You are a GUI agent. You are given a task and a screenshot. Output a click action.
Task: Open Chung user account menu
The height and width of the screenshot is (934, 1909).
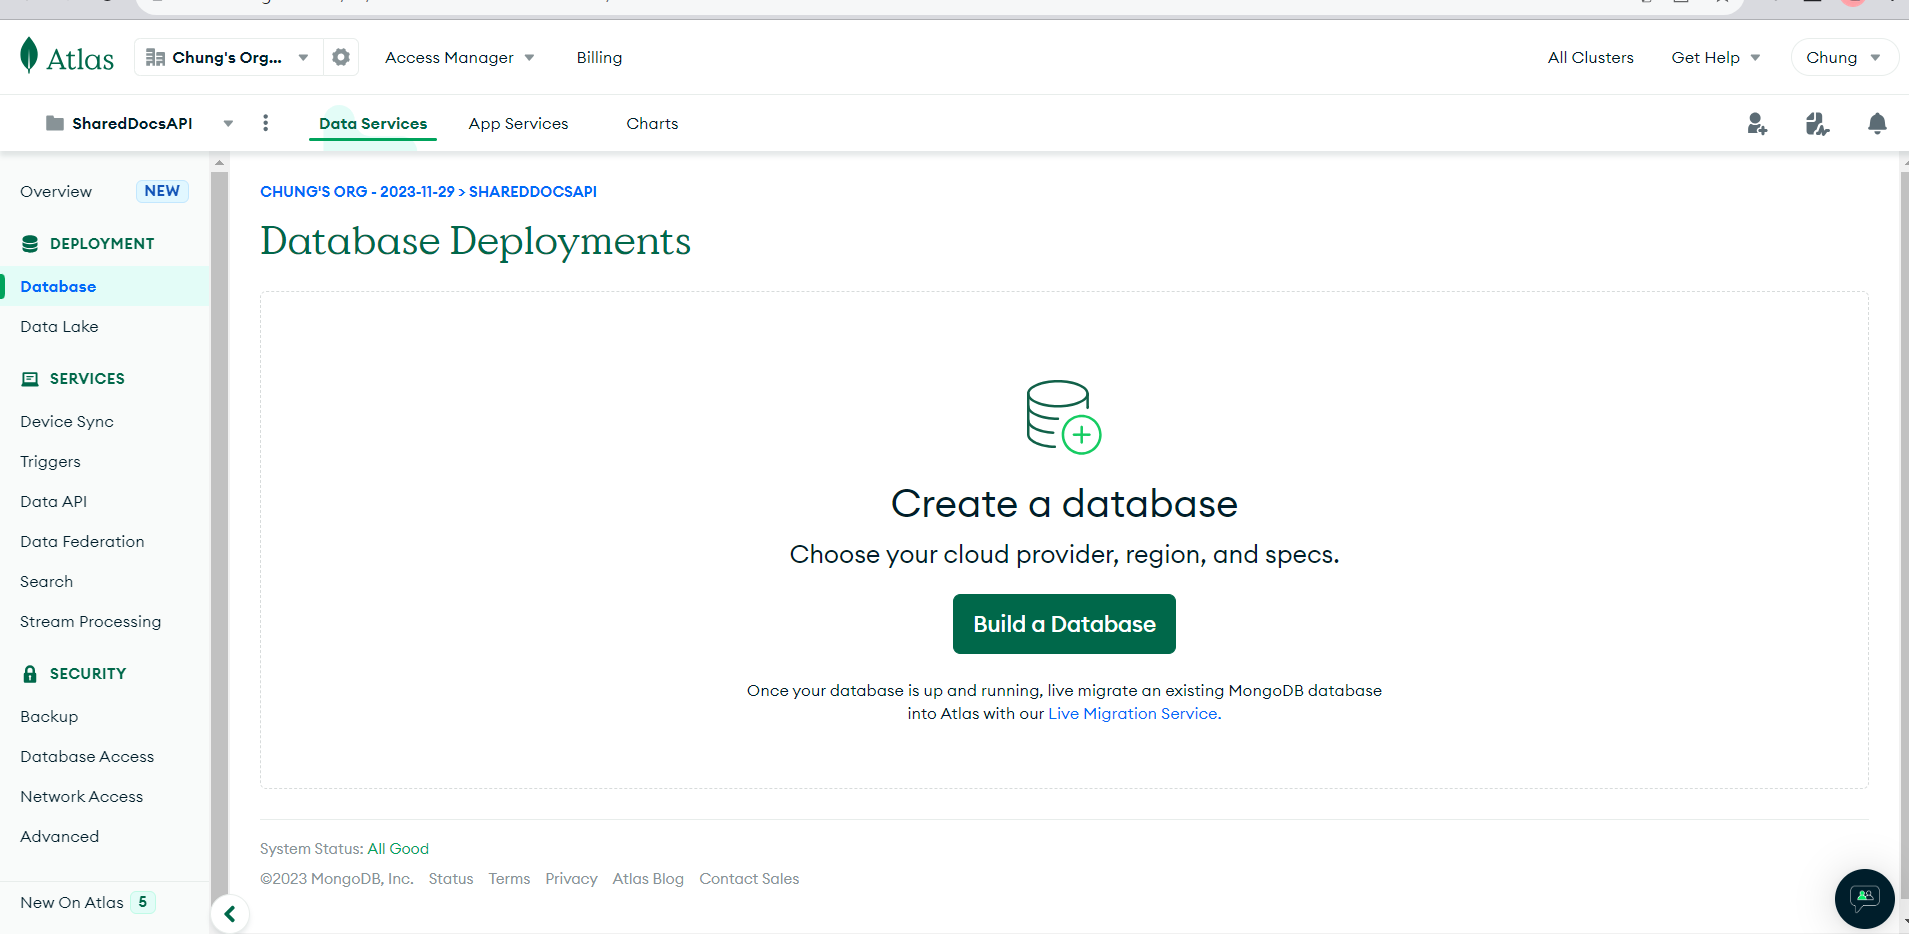click(1843, 58)
